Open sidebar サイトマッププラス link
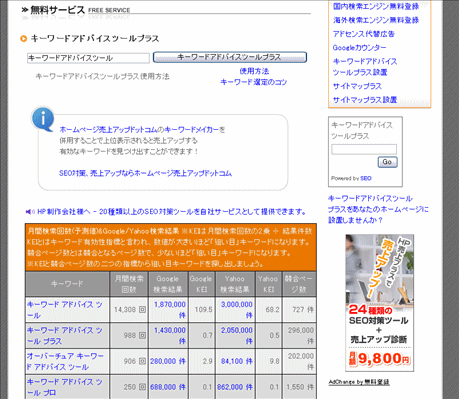The width and height of the screenshot is (459, 399). [357, 86]
